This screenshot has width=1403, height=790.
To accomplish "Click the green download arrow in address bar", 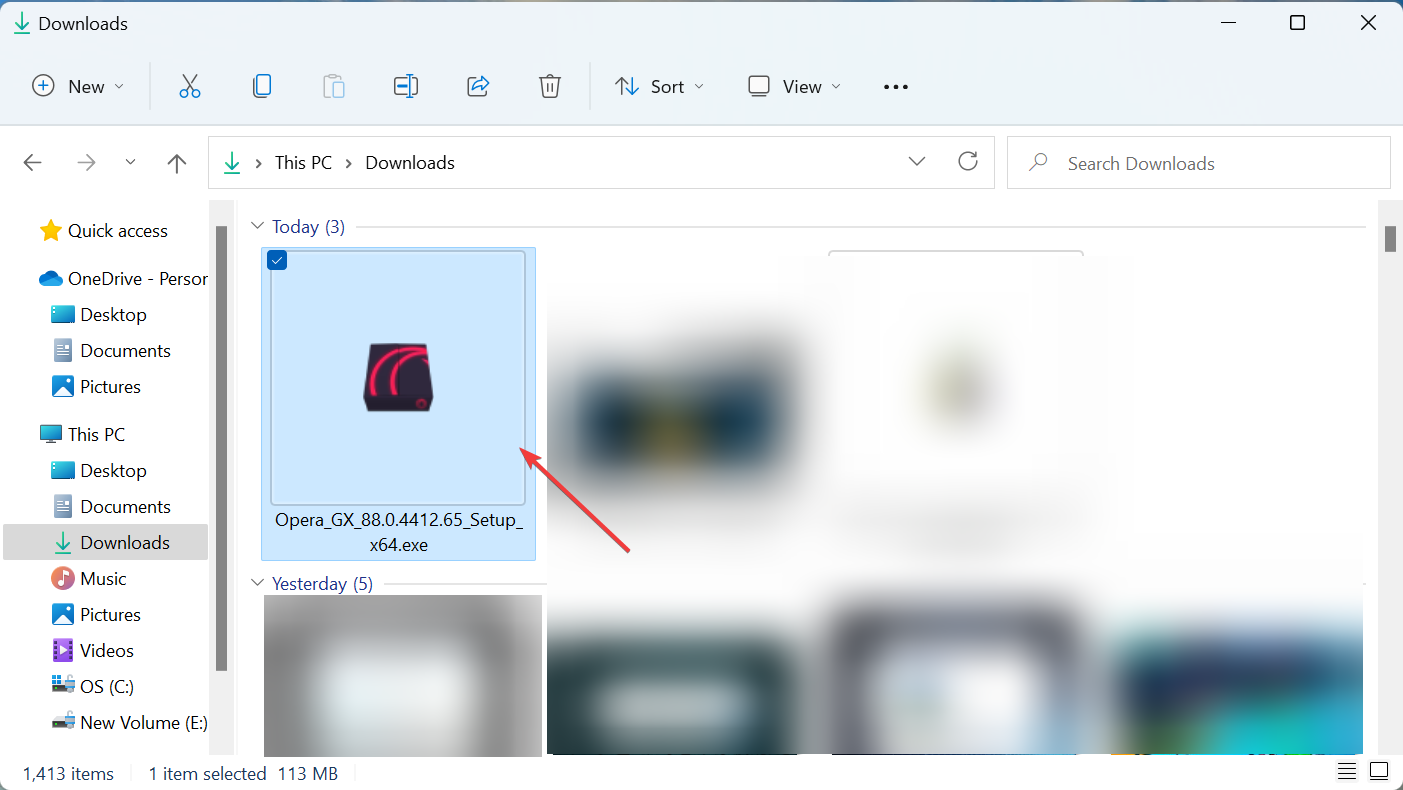I will (x=232, y=163).
